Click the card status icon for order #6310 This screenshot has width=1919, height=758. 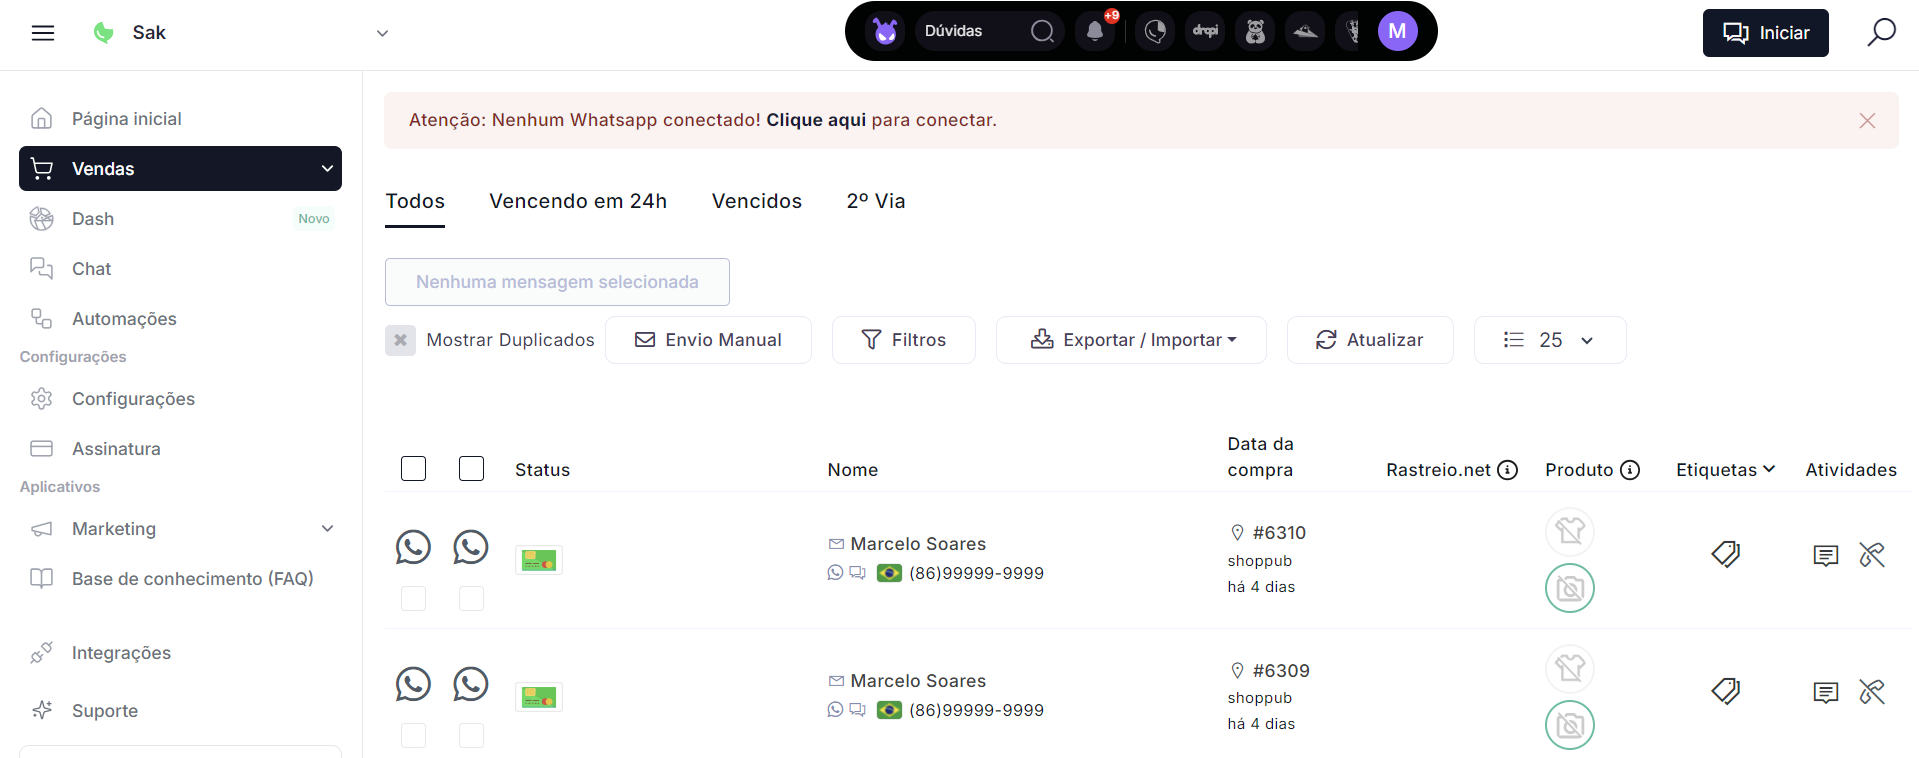539,560
